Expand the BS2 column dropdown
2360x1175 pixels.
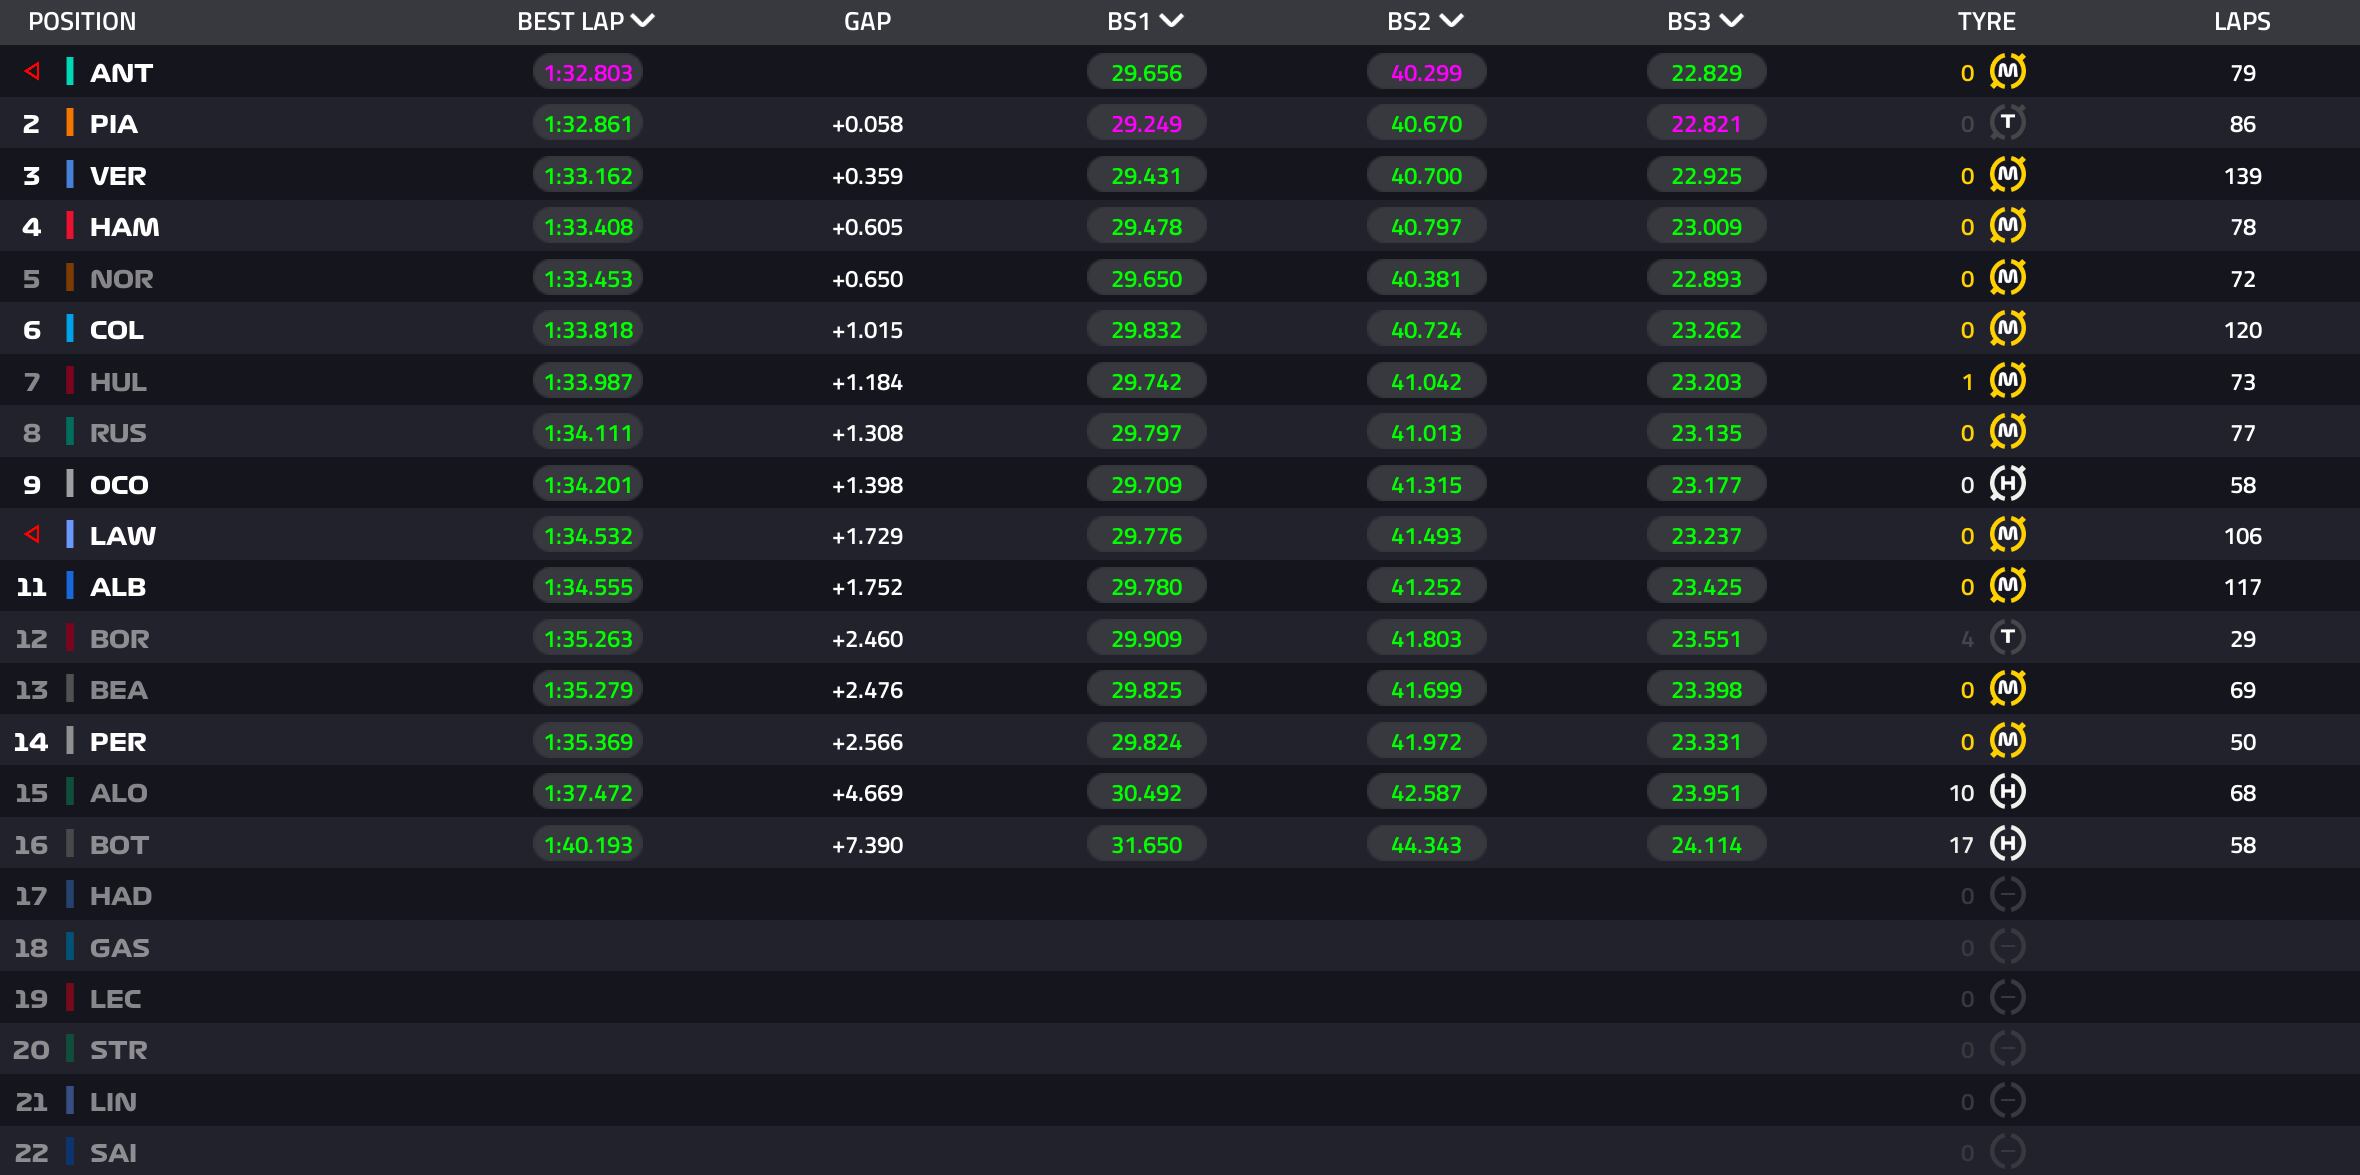[1451, 21]
